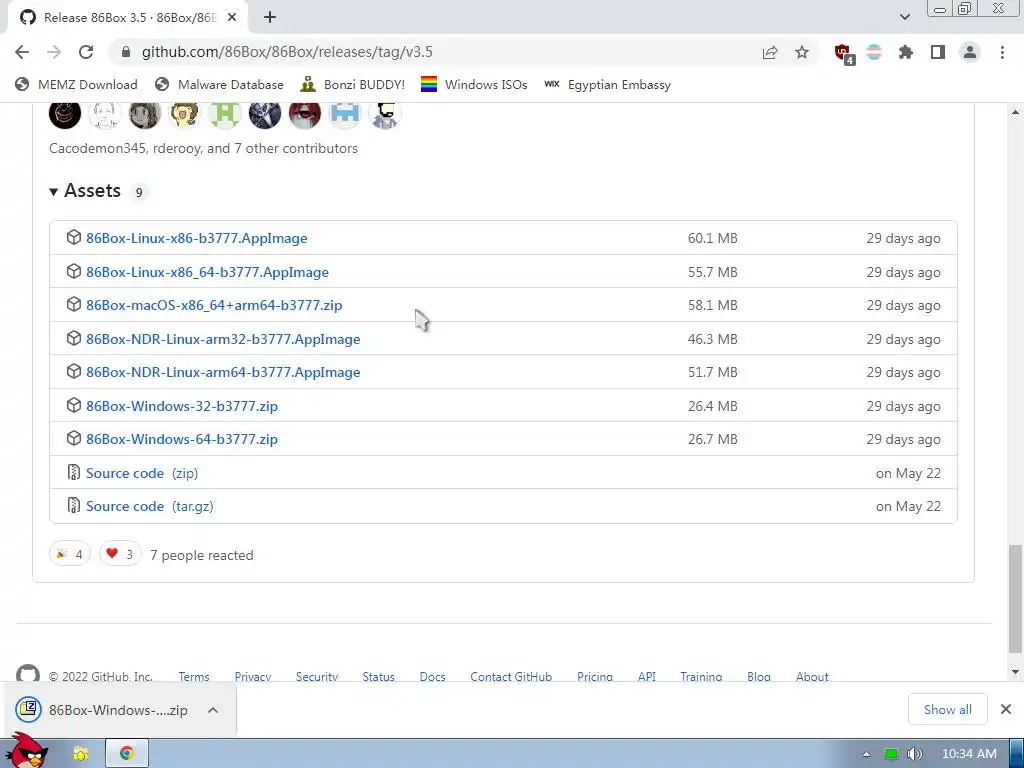
Task: Open the Bonzi BUDDY! bookmark
Action: [x=353, y=85]
